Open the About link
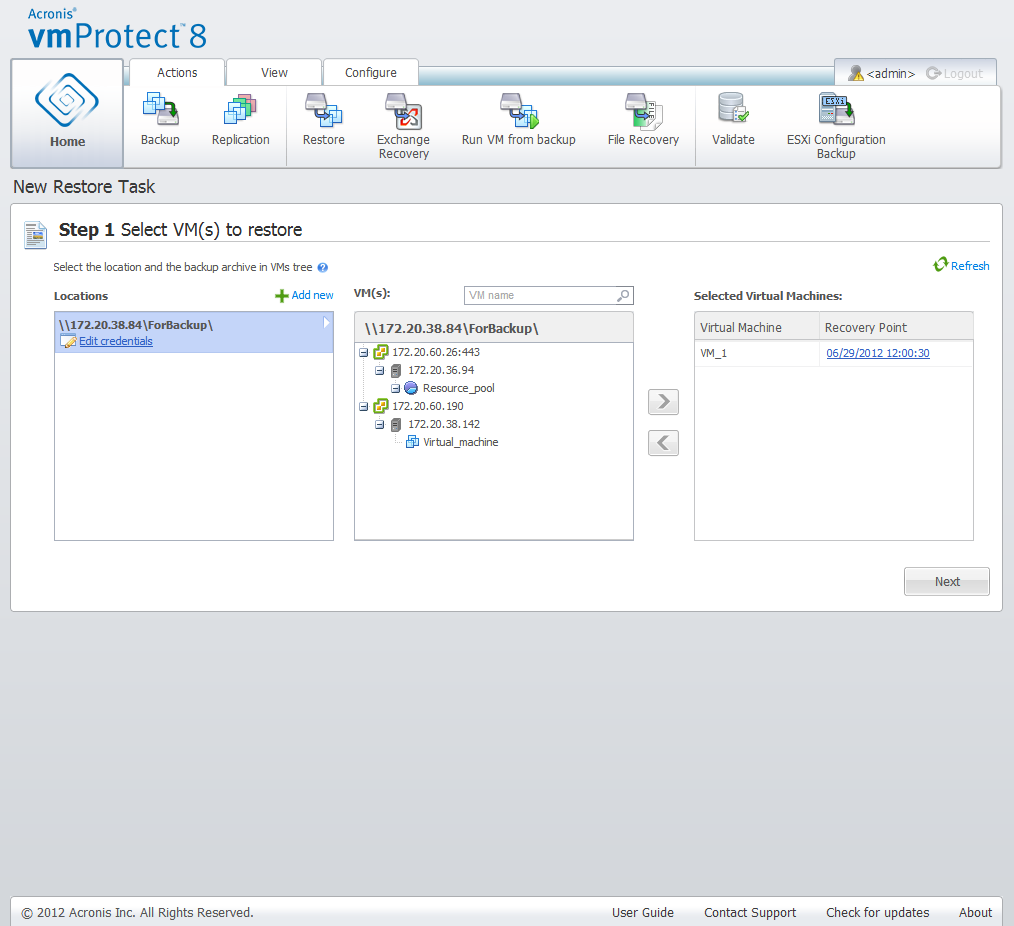 click(975, 912)
